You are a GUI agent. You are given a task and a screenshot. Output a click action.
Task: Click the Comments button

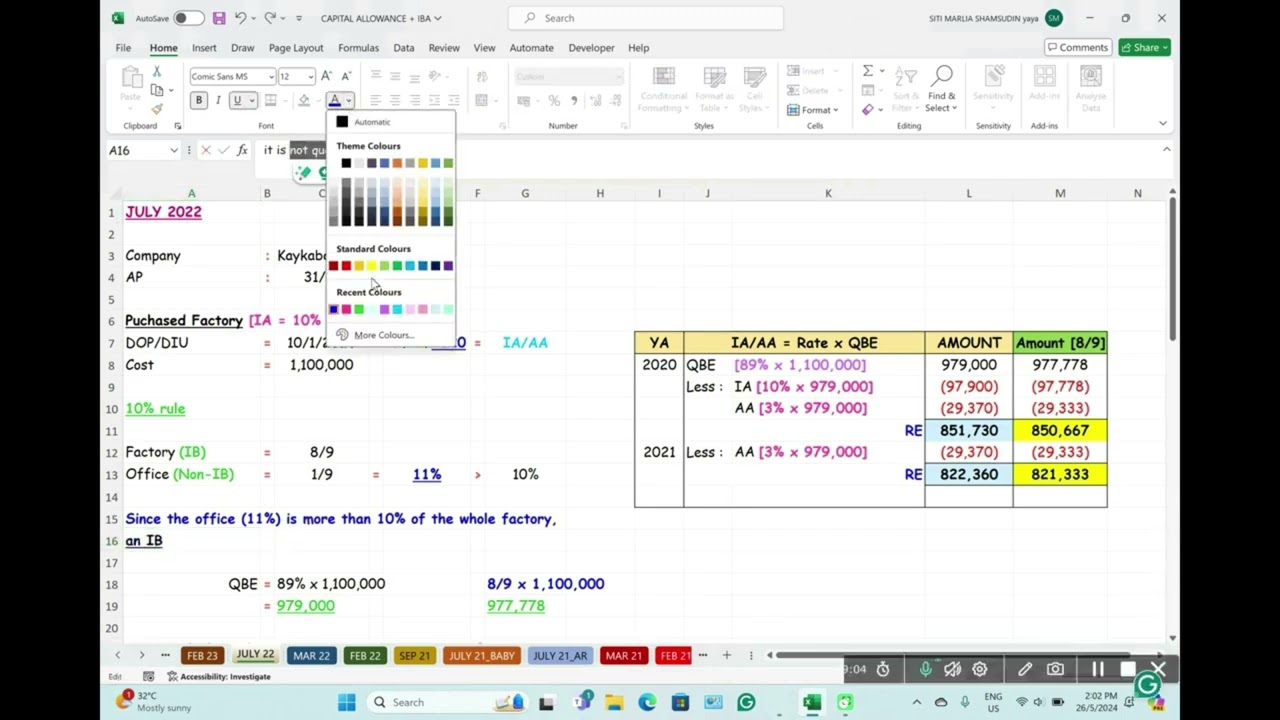click(1078, 47)
